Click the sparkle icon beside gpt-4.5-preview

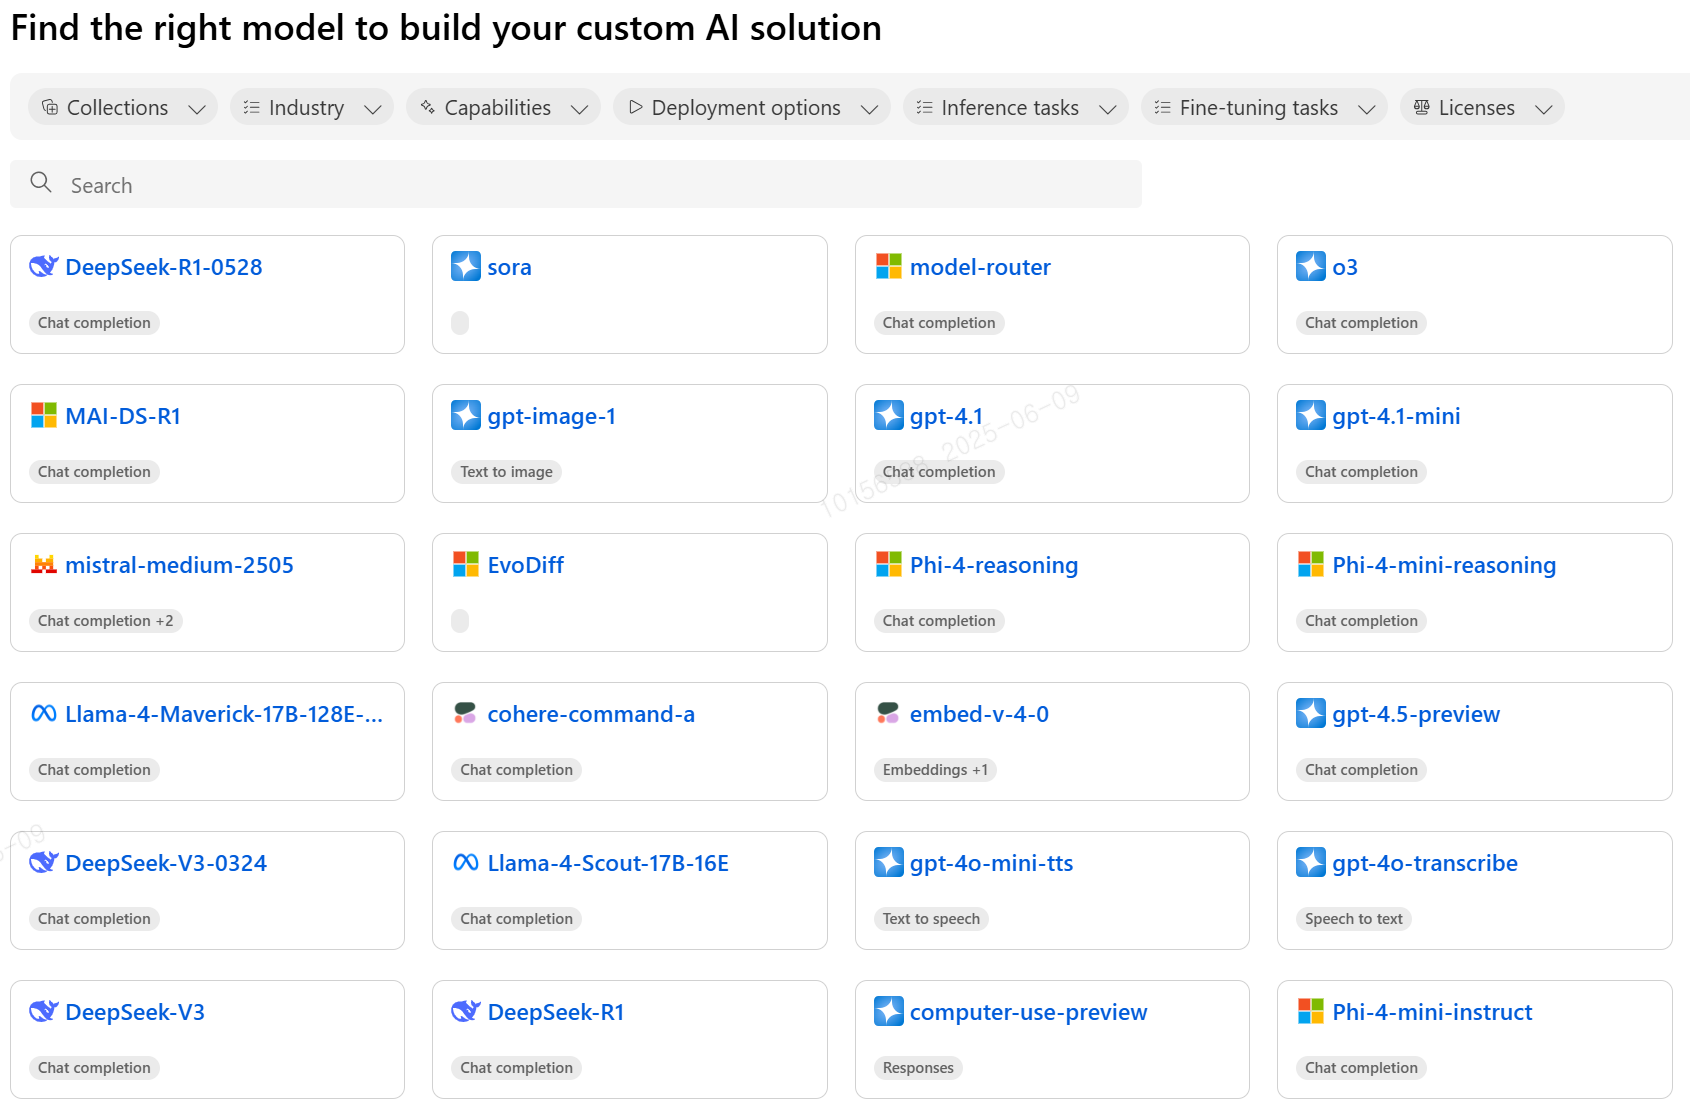tap(1310, 713)
